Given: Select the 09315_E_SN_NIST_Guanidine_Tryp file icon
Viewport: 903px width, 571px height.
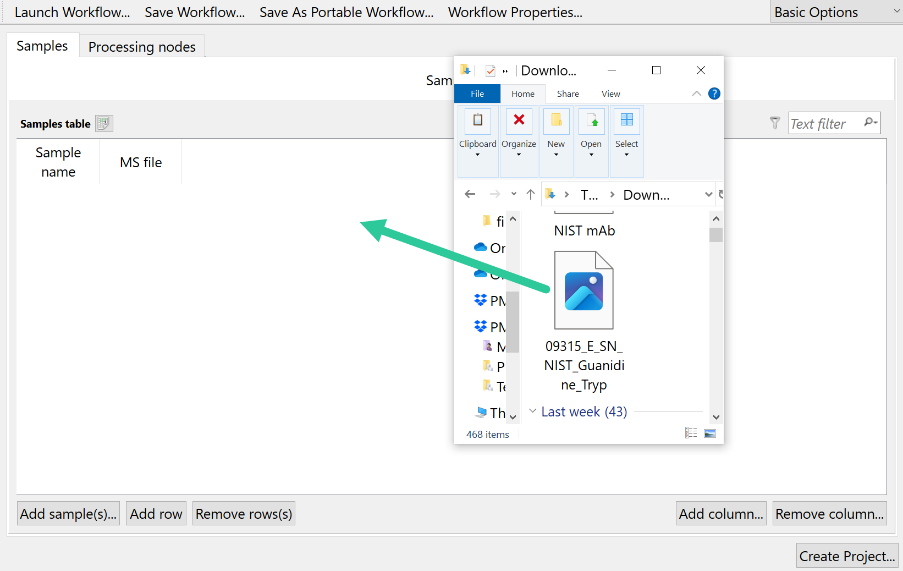Looking at the screenshot, I should pos(583,290).
